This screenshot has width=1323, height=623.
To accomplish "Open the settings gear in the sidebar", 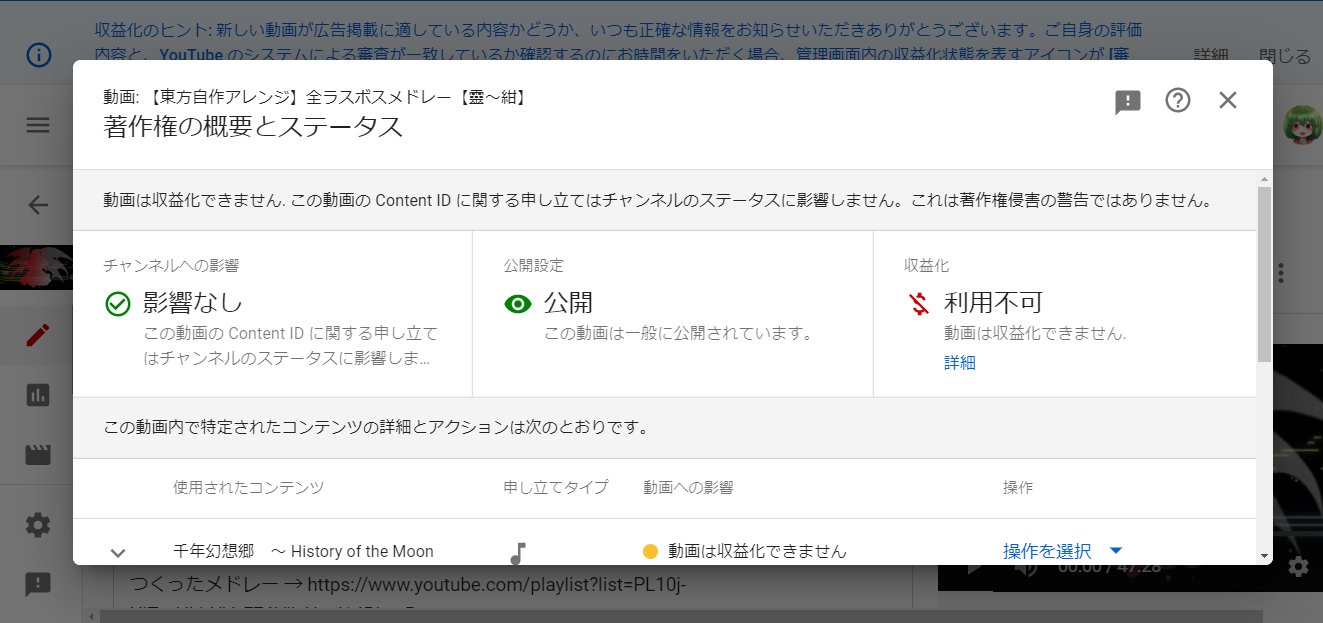I will [37, 524].
